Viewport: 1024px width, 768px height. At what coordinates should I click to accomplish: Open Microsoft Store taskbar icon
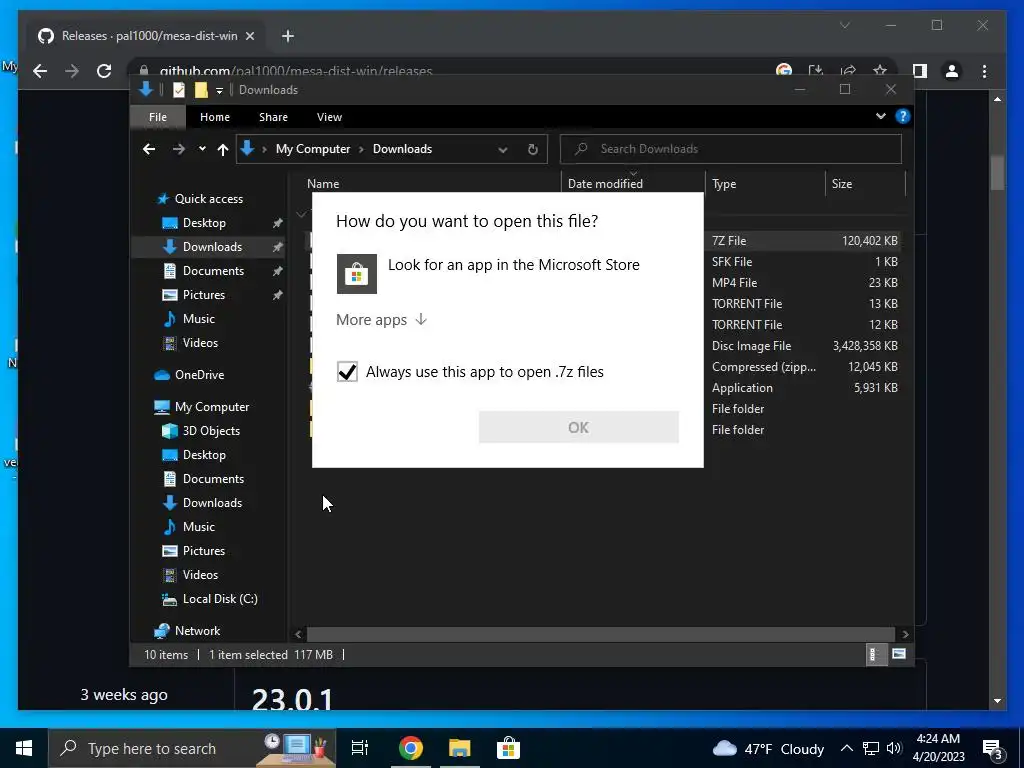pyautogui.click(x=508, y=748)
